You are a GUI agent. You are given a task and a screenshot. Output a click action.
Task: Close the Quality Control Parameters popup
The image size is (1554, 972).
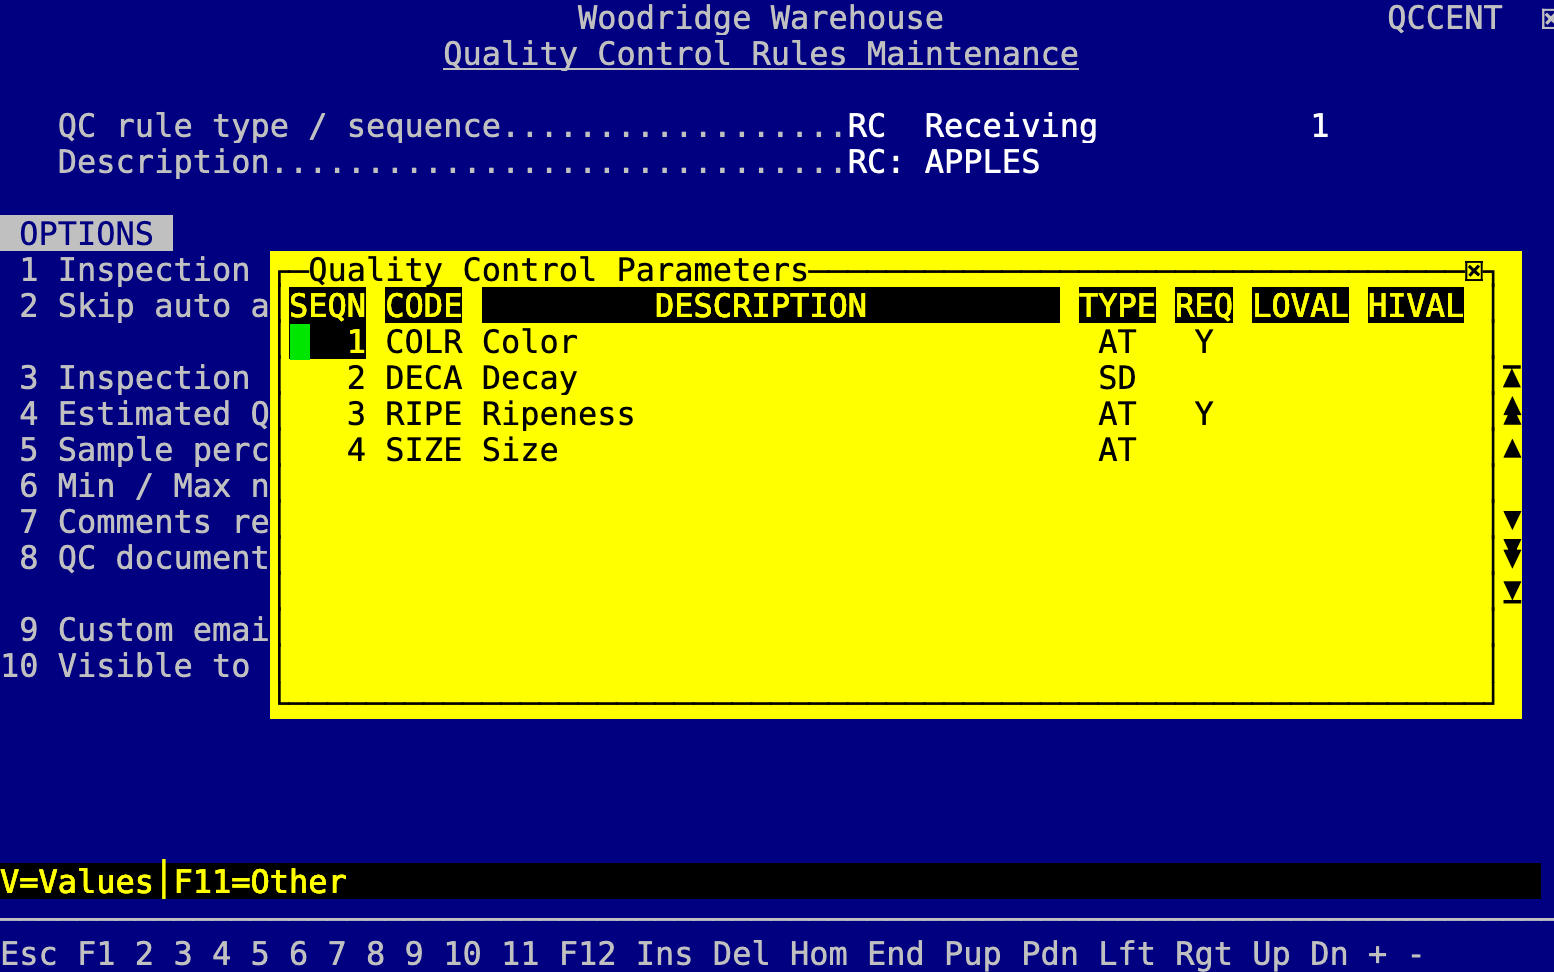1474,271
